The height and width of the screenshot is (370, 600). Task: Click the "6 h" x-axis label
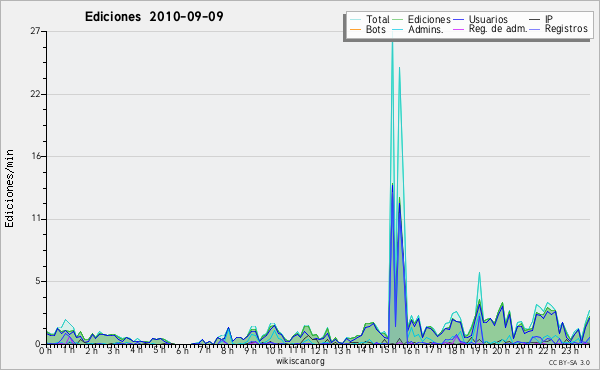coord(182,350)
